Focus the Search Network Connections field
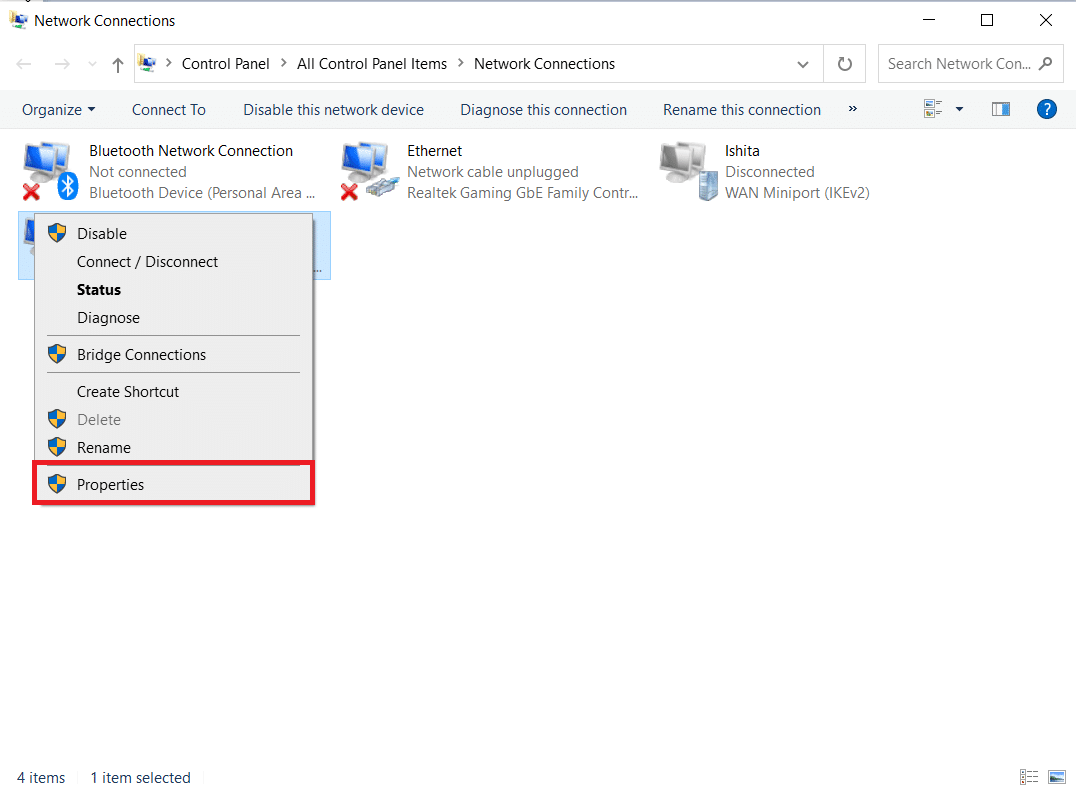 click(x=970, y=64)
